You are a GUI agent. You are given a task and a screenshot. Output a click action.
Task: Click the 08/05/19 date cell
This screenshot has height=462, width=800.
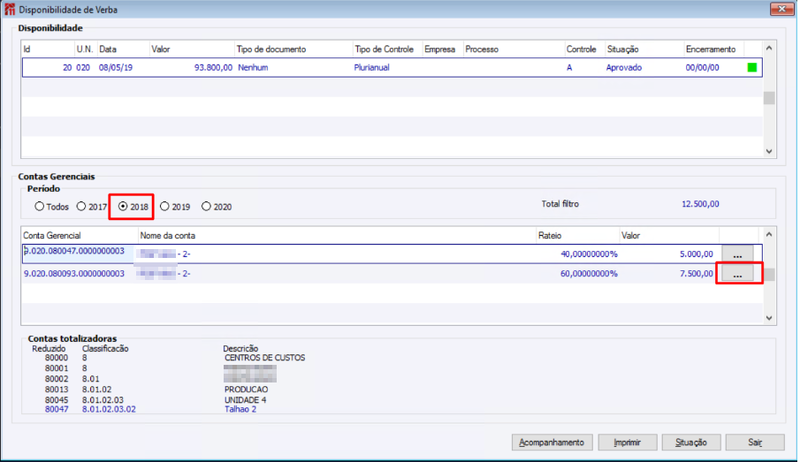(x=116, y=67)
